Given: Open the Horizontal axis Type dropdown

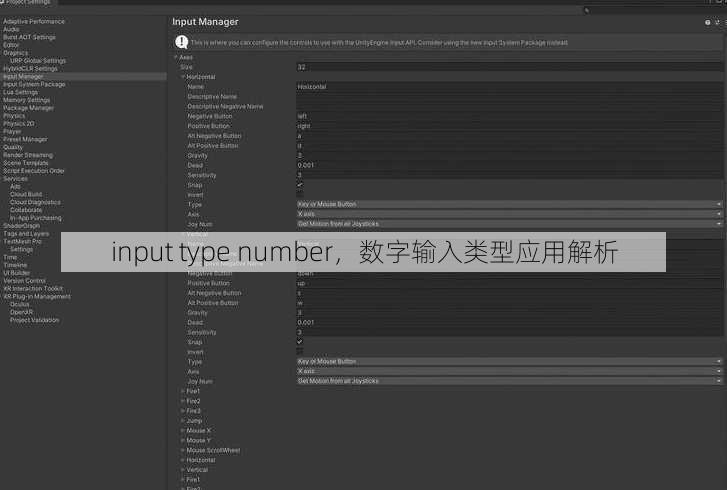Looking at the screenshot, I should point(510,204).
